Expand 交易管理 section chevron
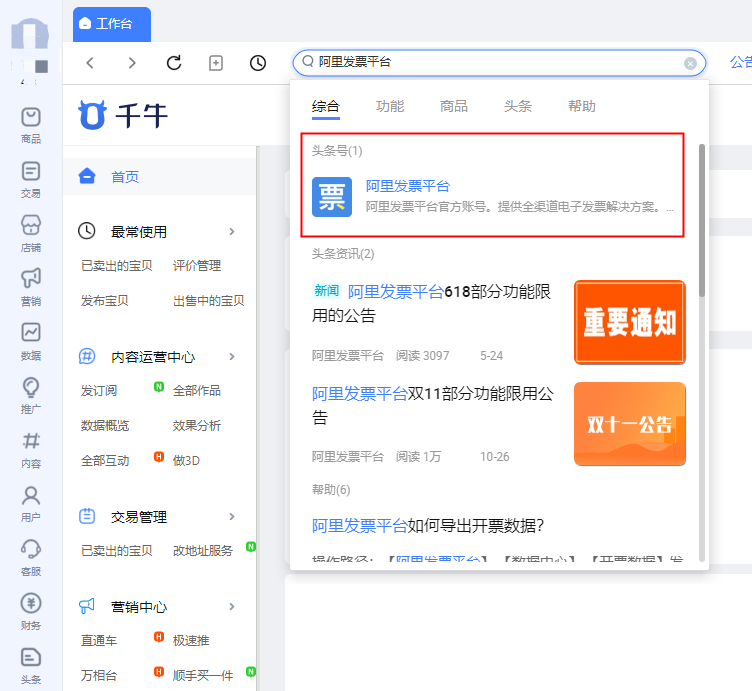752x691 pixels. 232,516
